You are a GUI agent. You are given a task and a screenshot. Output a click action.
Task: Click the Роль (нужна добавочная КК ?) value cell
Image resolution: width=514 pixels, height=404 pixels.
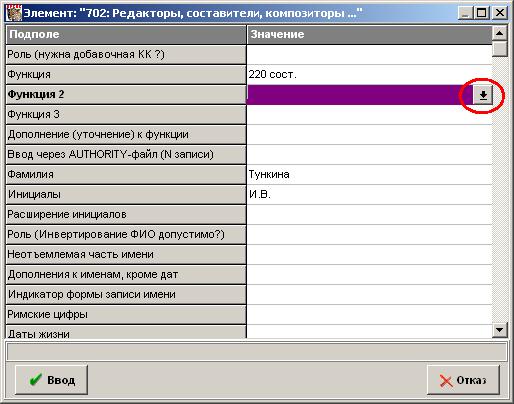[x=369, y=54]
